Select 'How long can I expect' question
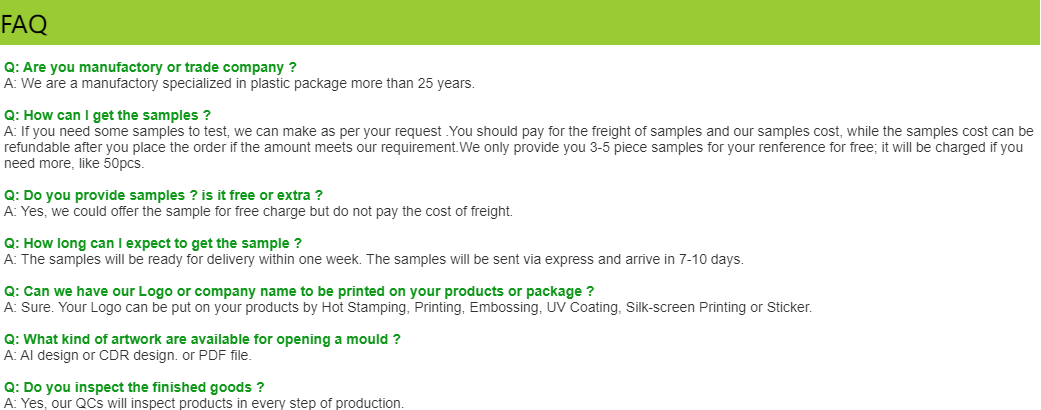This screenshot has height=410, width=1041. click(153, 243)
